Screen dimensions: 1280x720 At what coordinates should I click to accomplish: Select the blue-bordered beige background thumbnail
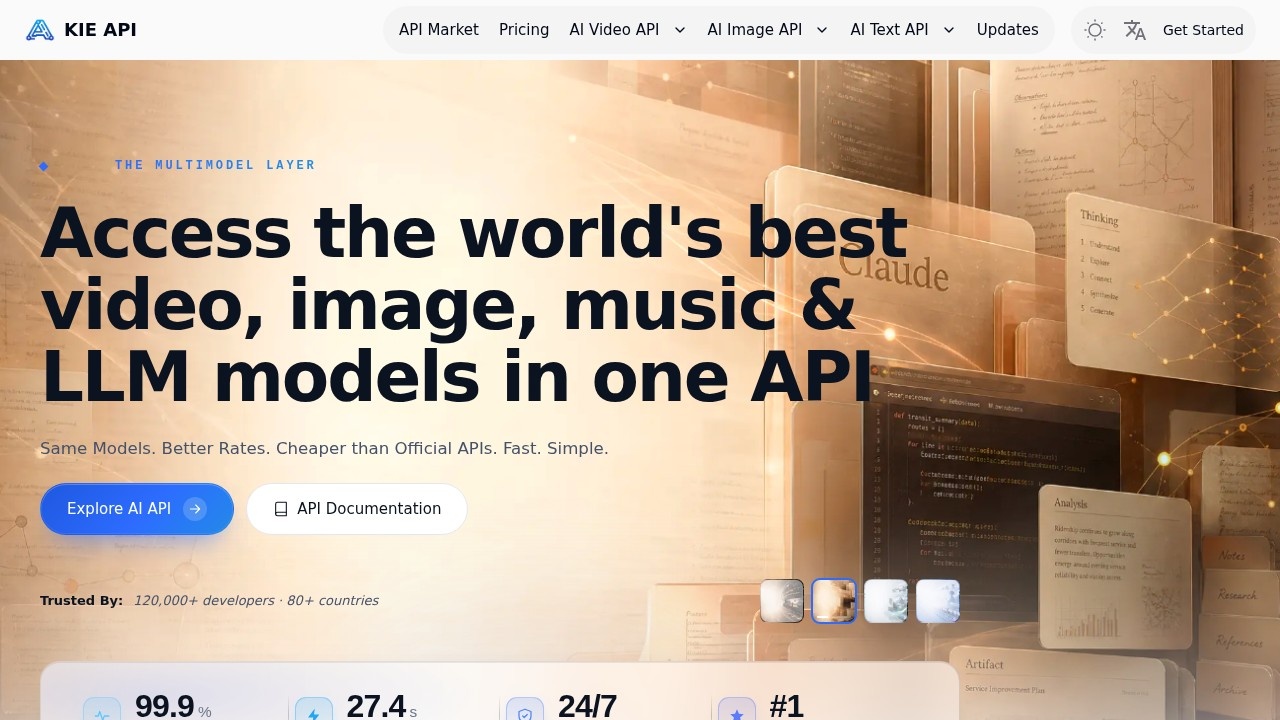click(834, 601)
